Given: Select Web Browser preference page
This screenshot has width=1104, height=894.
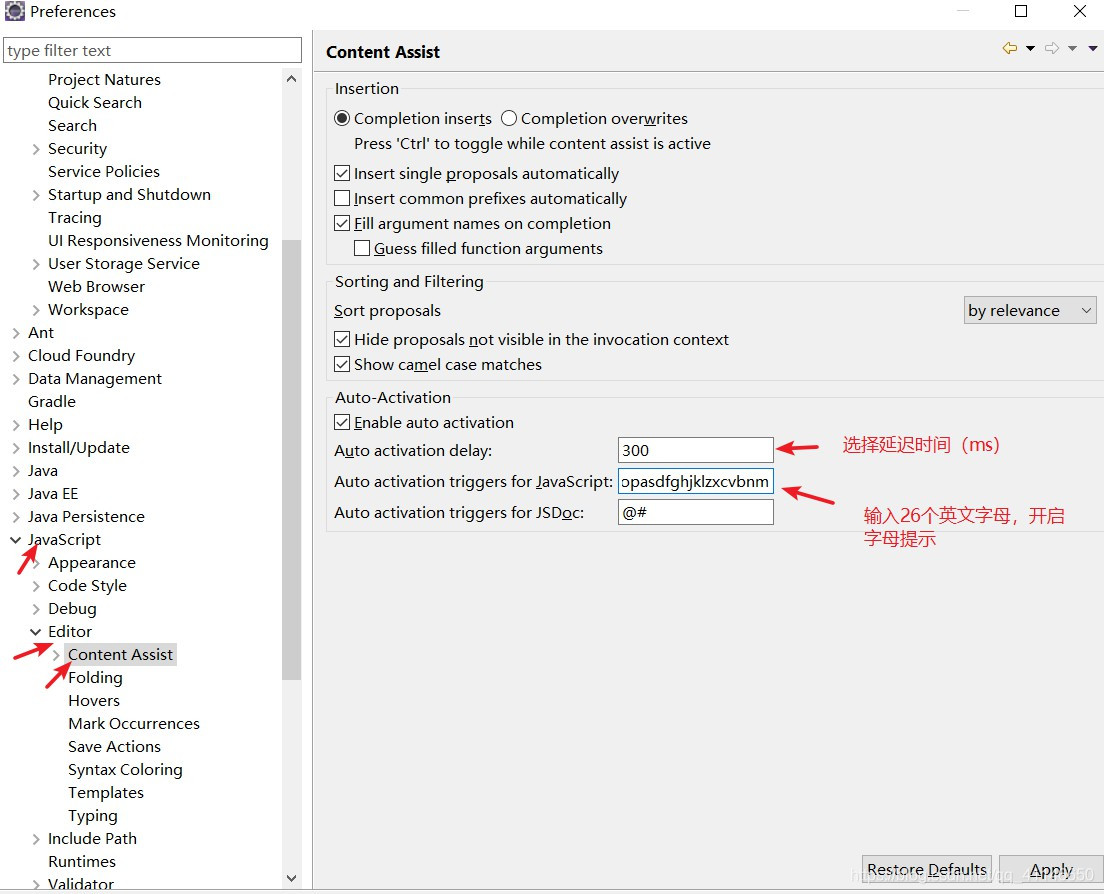Looking at the screenshot, I should pos(96,287).
